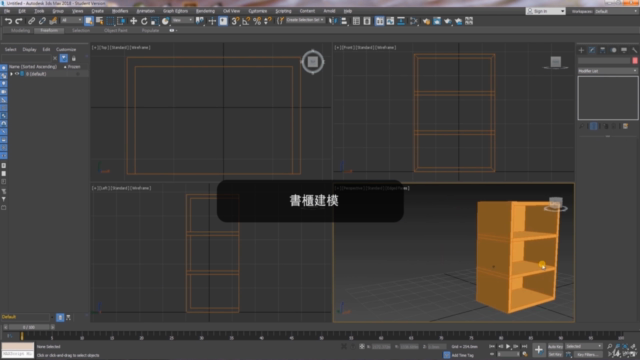This screenshot has height=360, width=640.
Task: Toggle Layer Explorer icon
Action: 367,21
